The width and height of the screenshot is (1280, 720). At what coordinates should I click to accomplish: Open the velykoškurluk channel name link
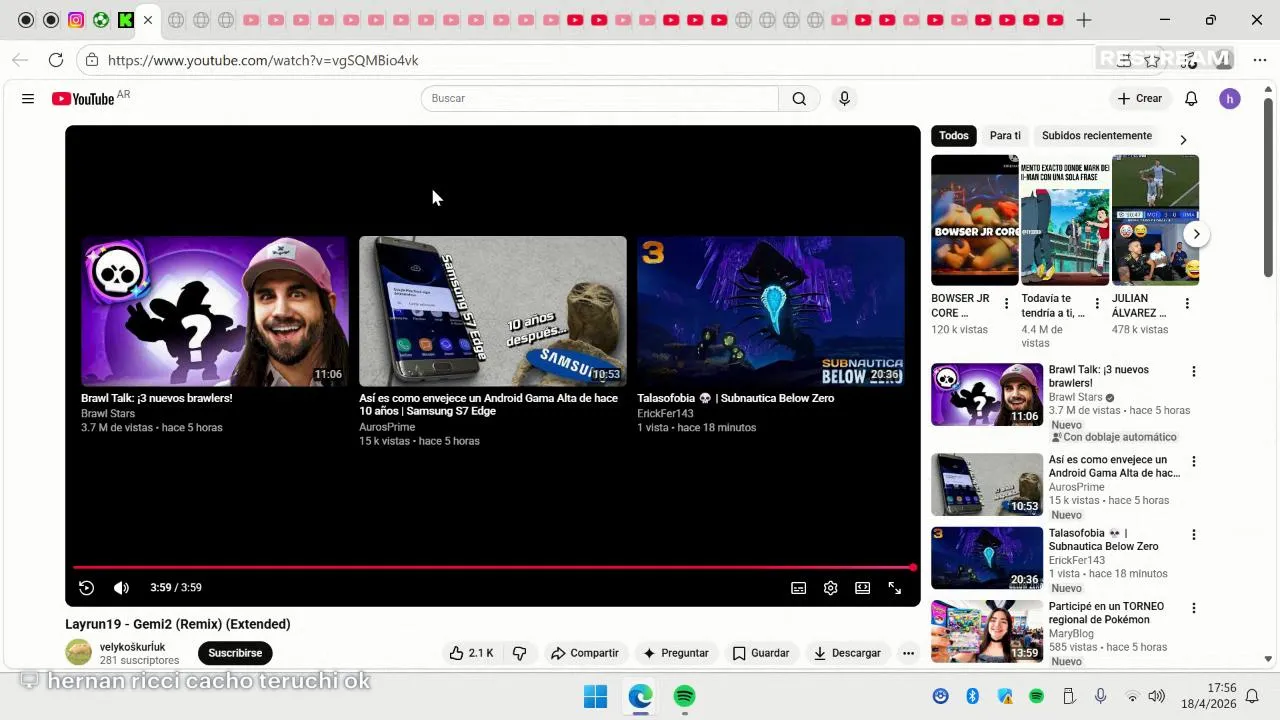pos(132,647)
